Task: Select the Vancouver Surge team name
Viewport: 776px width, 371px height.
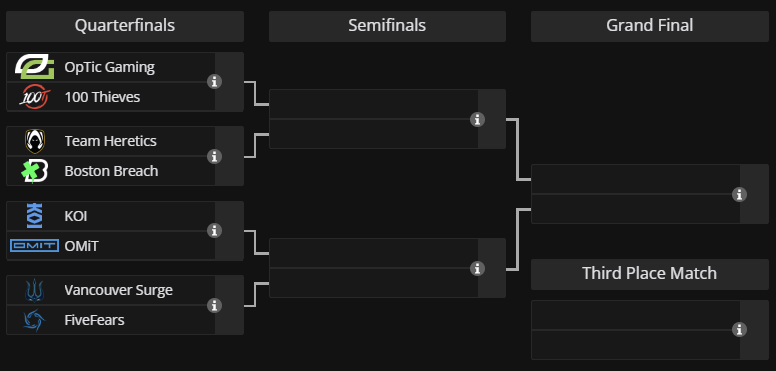Action: coord(118,290)
